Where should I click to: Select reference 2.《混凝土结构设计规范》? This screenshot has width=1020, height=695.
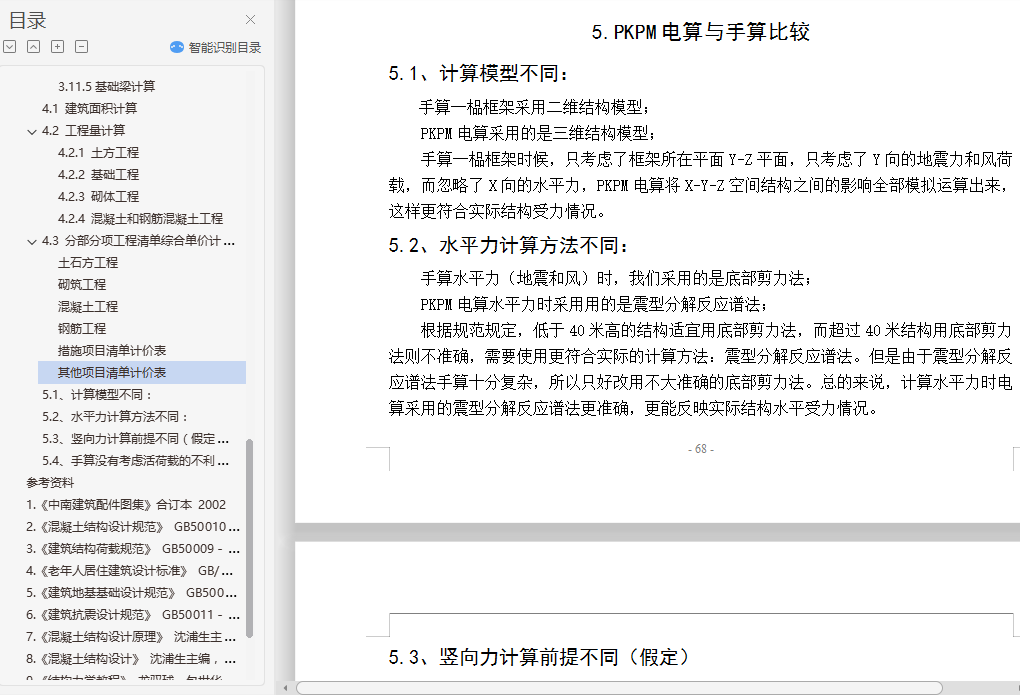pyautogui.click(x=133, y=527)
